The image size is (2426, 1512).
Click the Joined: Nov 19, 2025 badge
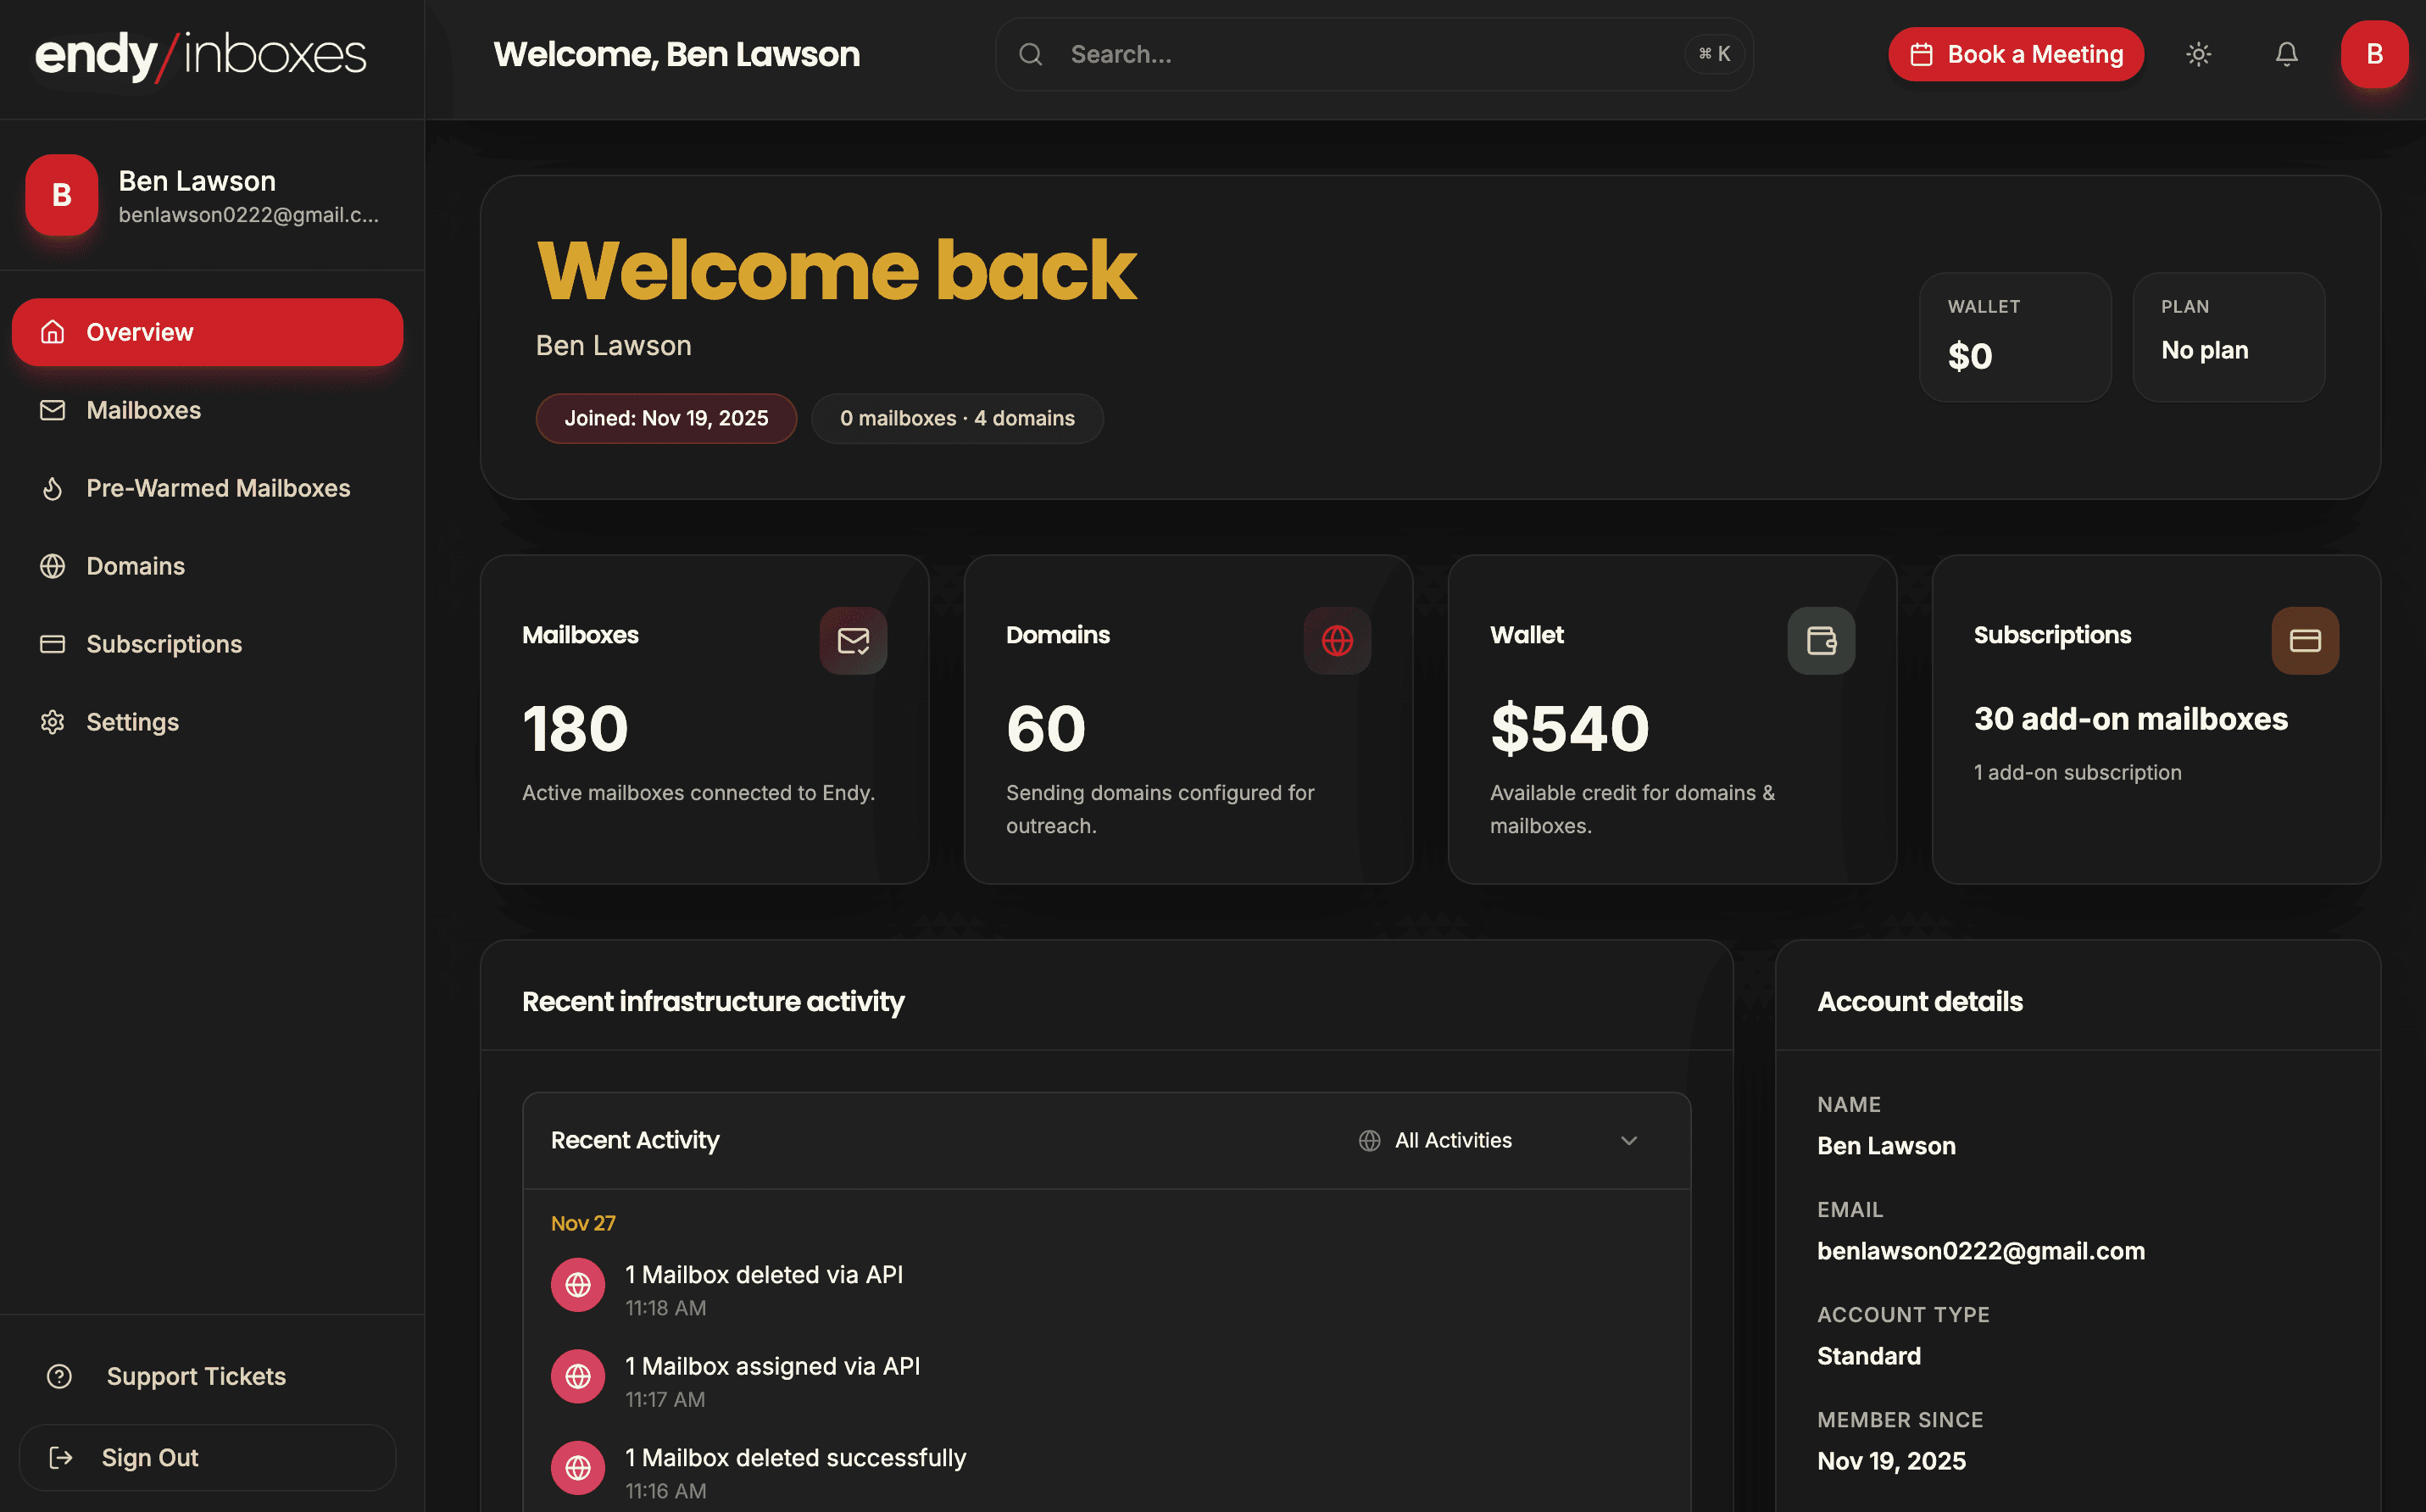pos(666,418)
